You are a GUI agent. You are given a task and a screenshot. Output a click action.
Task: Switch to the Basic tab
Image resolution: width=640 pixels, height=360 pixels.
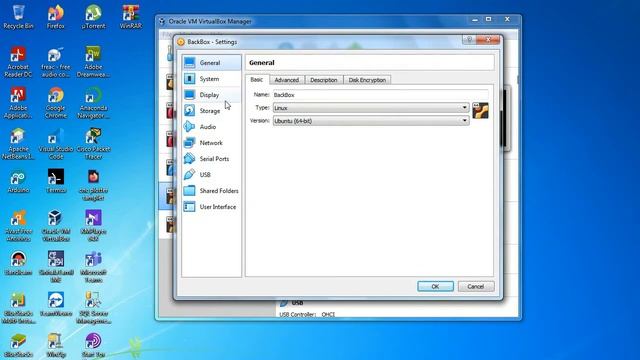257,80
